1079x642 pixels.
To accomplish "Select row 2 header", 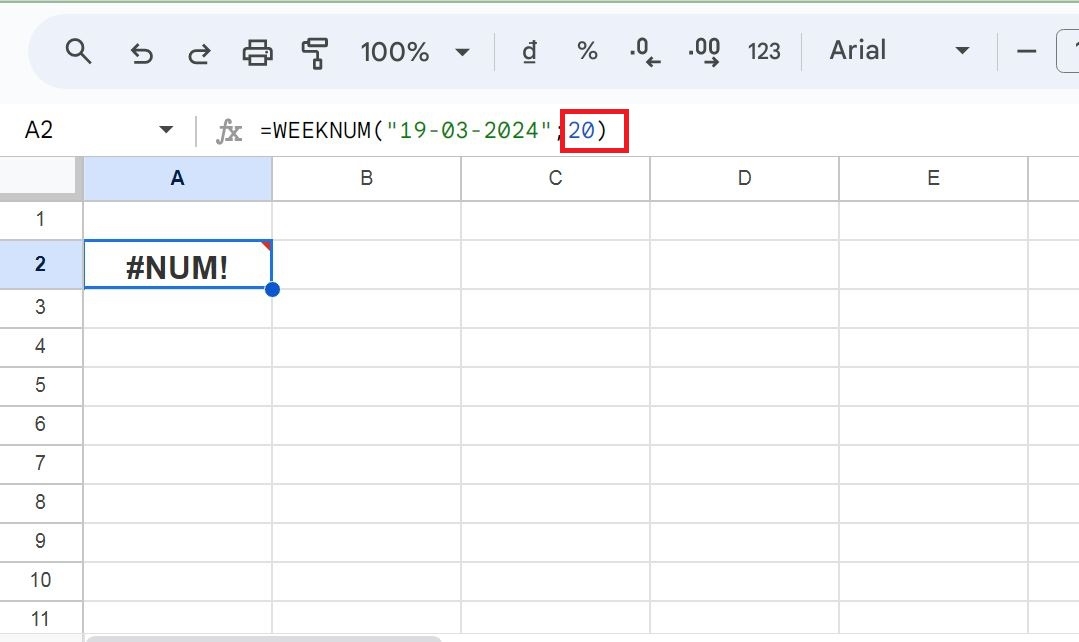I will 41,264.
